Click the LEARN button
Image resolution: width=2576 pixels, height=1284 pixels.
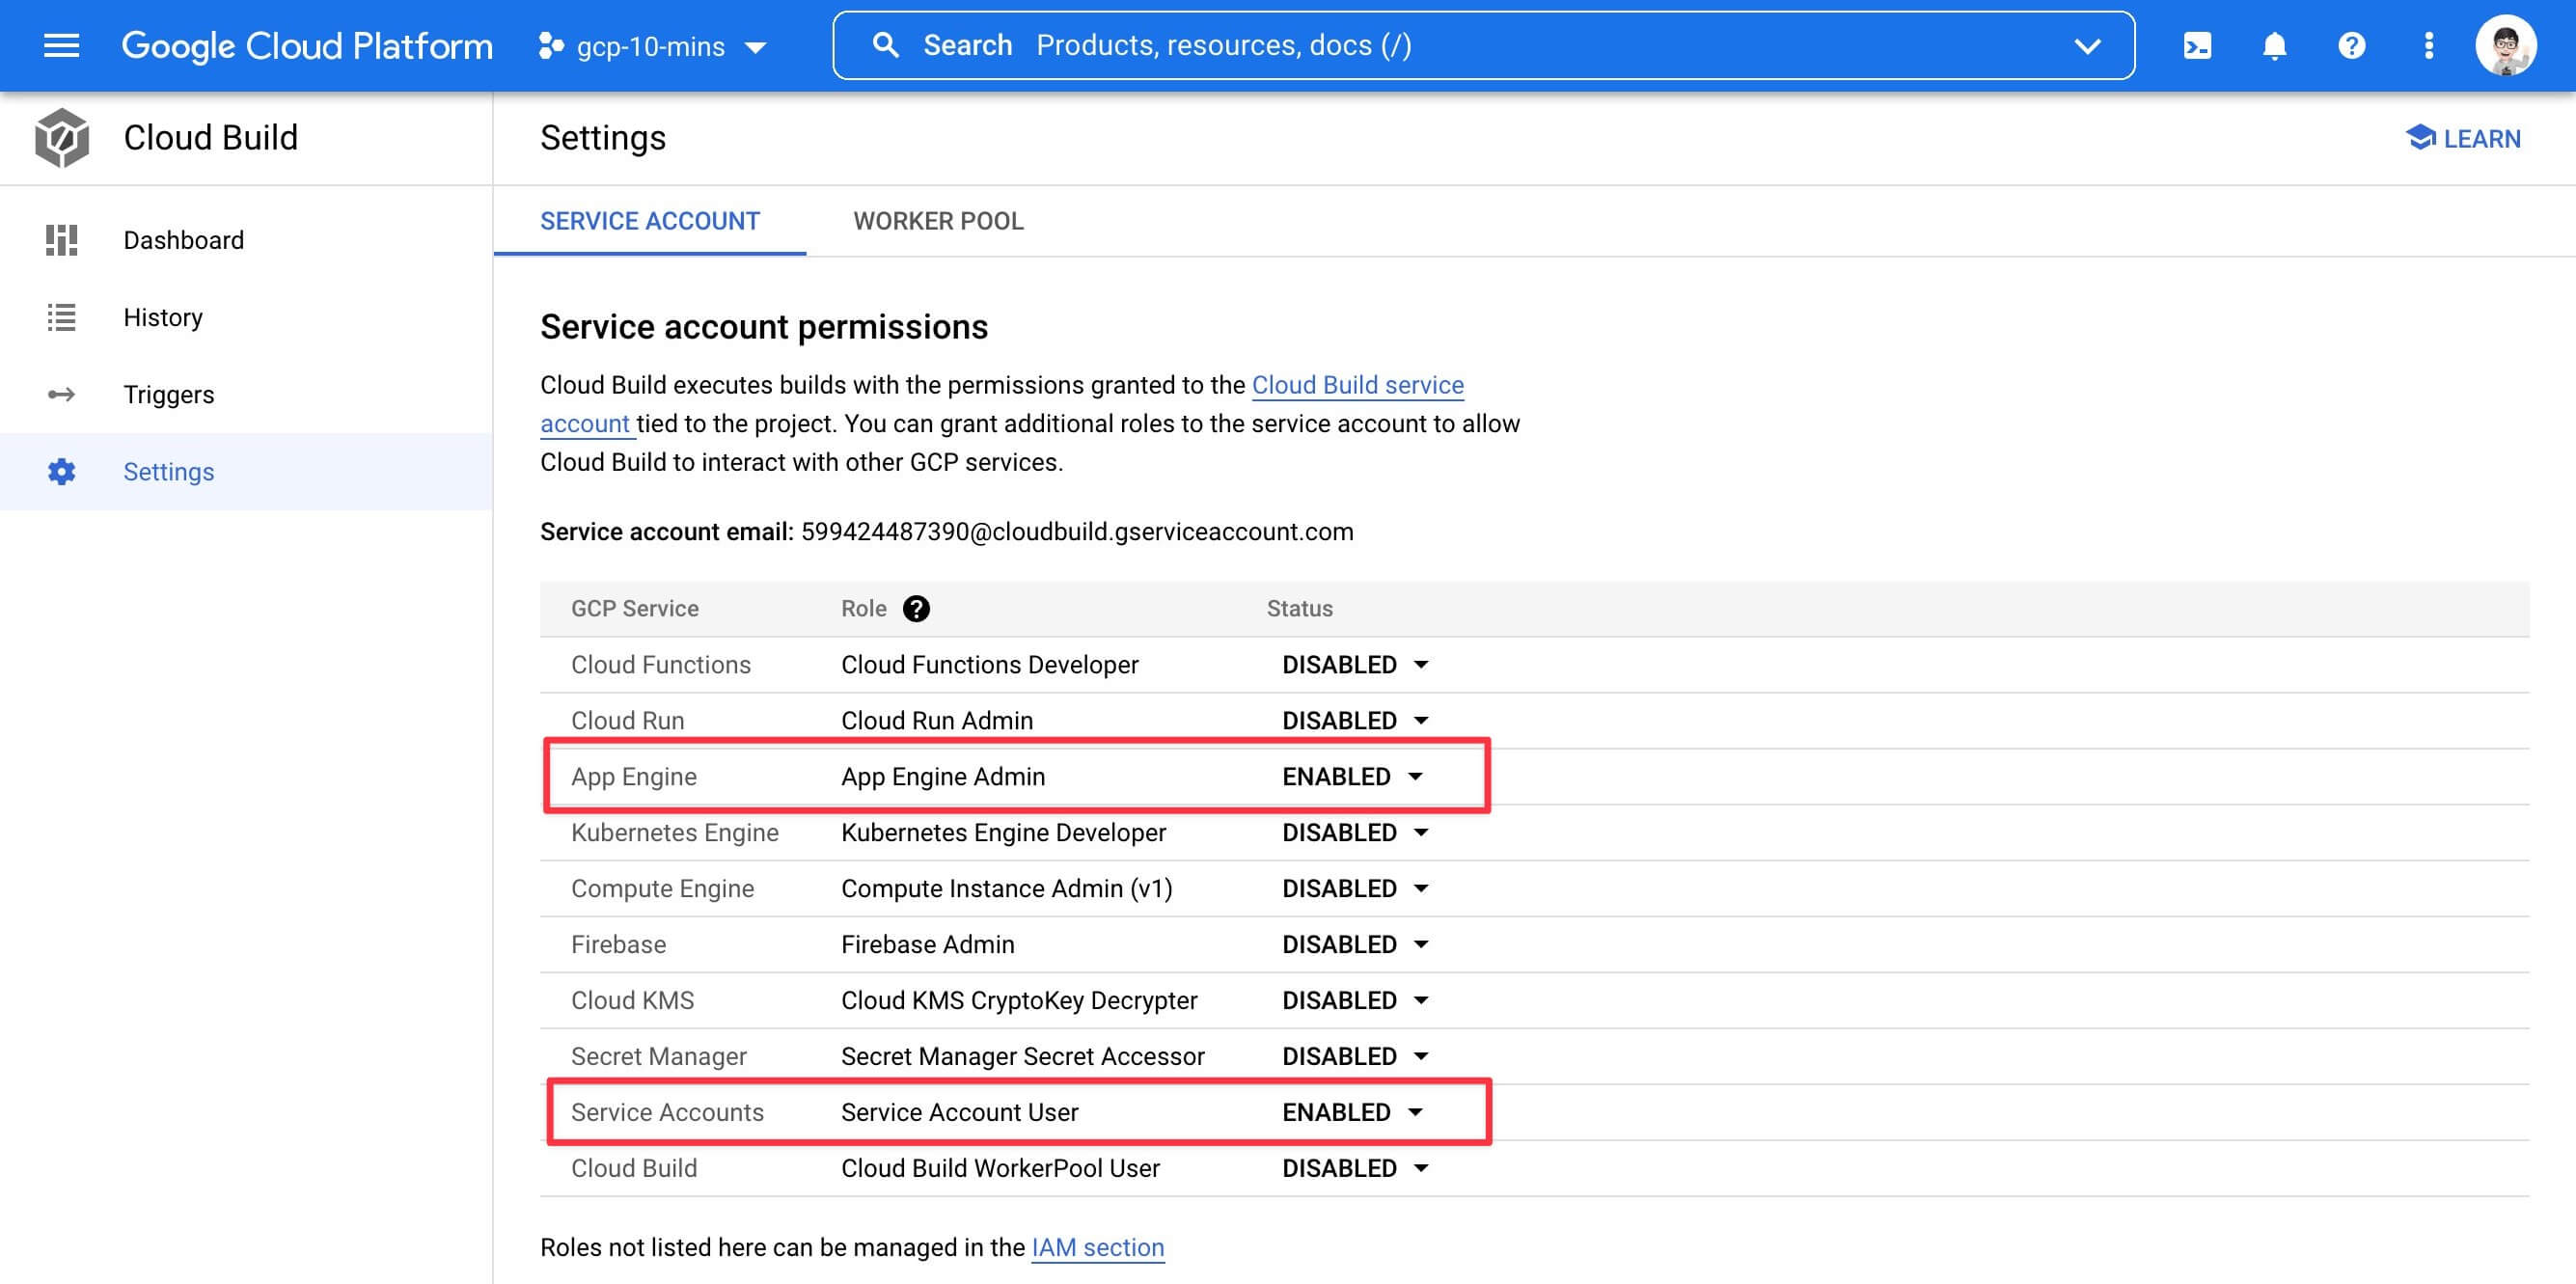click(2462, 139)
